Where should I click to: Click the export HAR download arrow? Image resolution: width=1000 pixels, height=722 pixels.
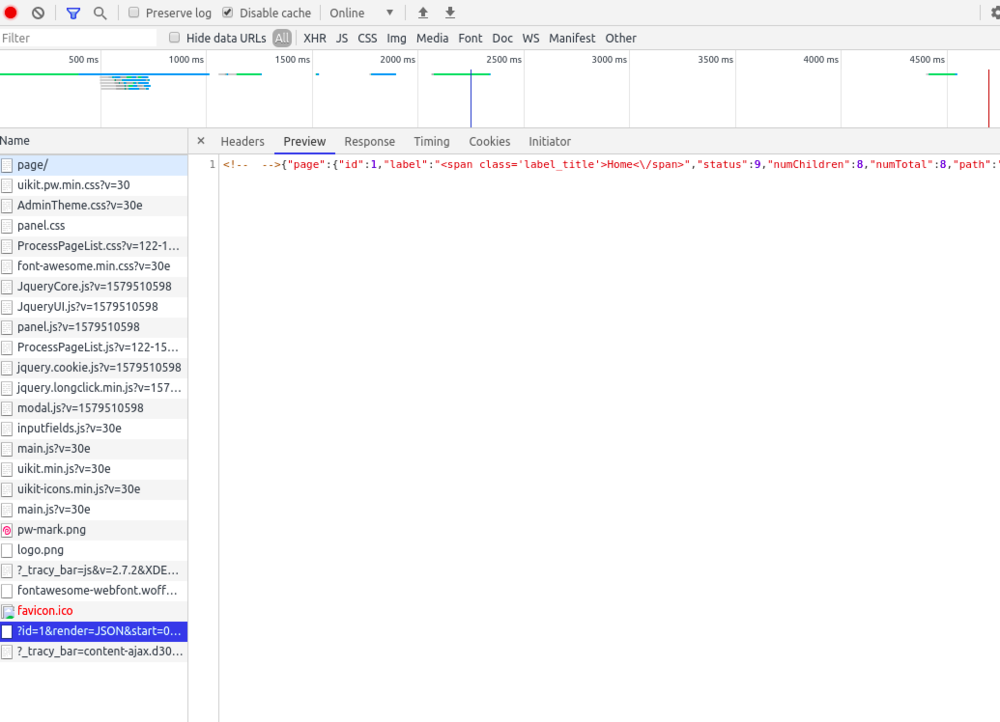pyautogui.click(x=450, y=13)
